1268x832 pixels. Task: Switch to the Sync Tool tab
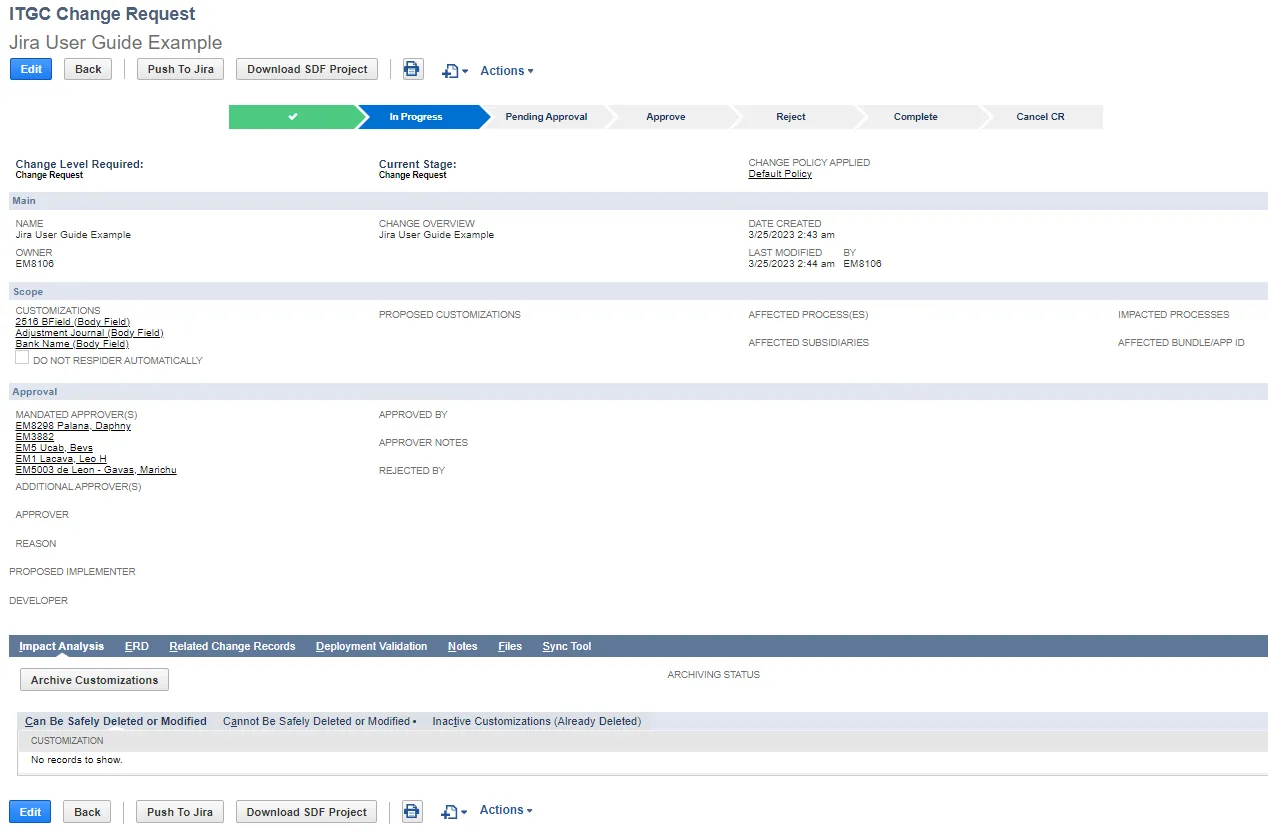click(x=567, y=646)
